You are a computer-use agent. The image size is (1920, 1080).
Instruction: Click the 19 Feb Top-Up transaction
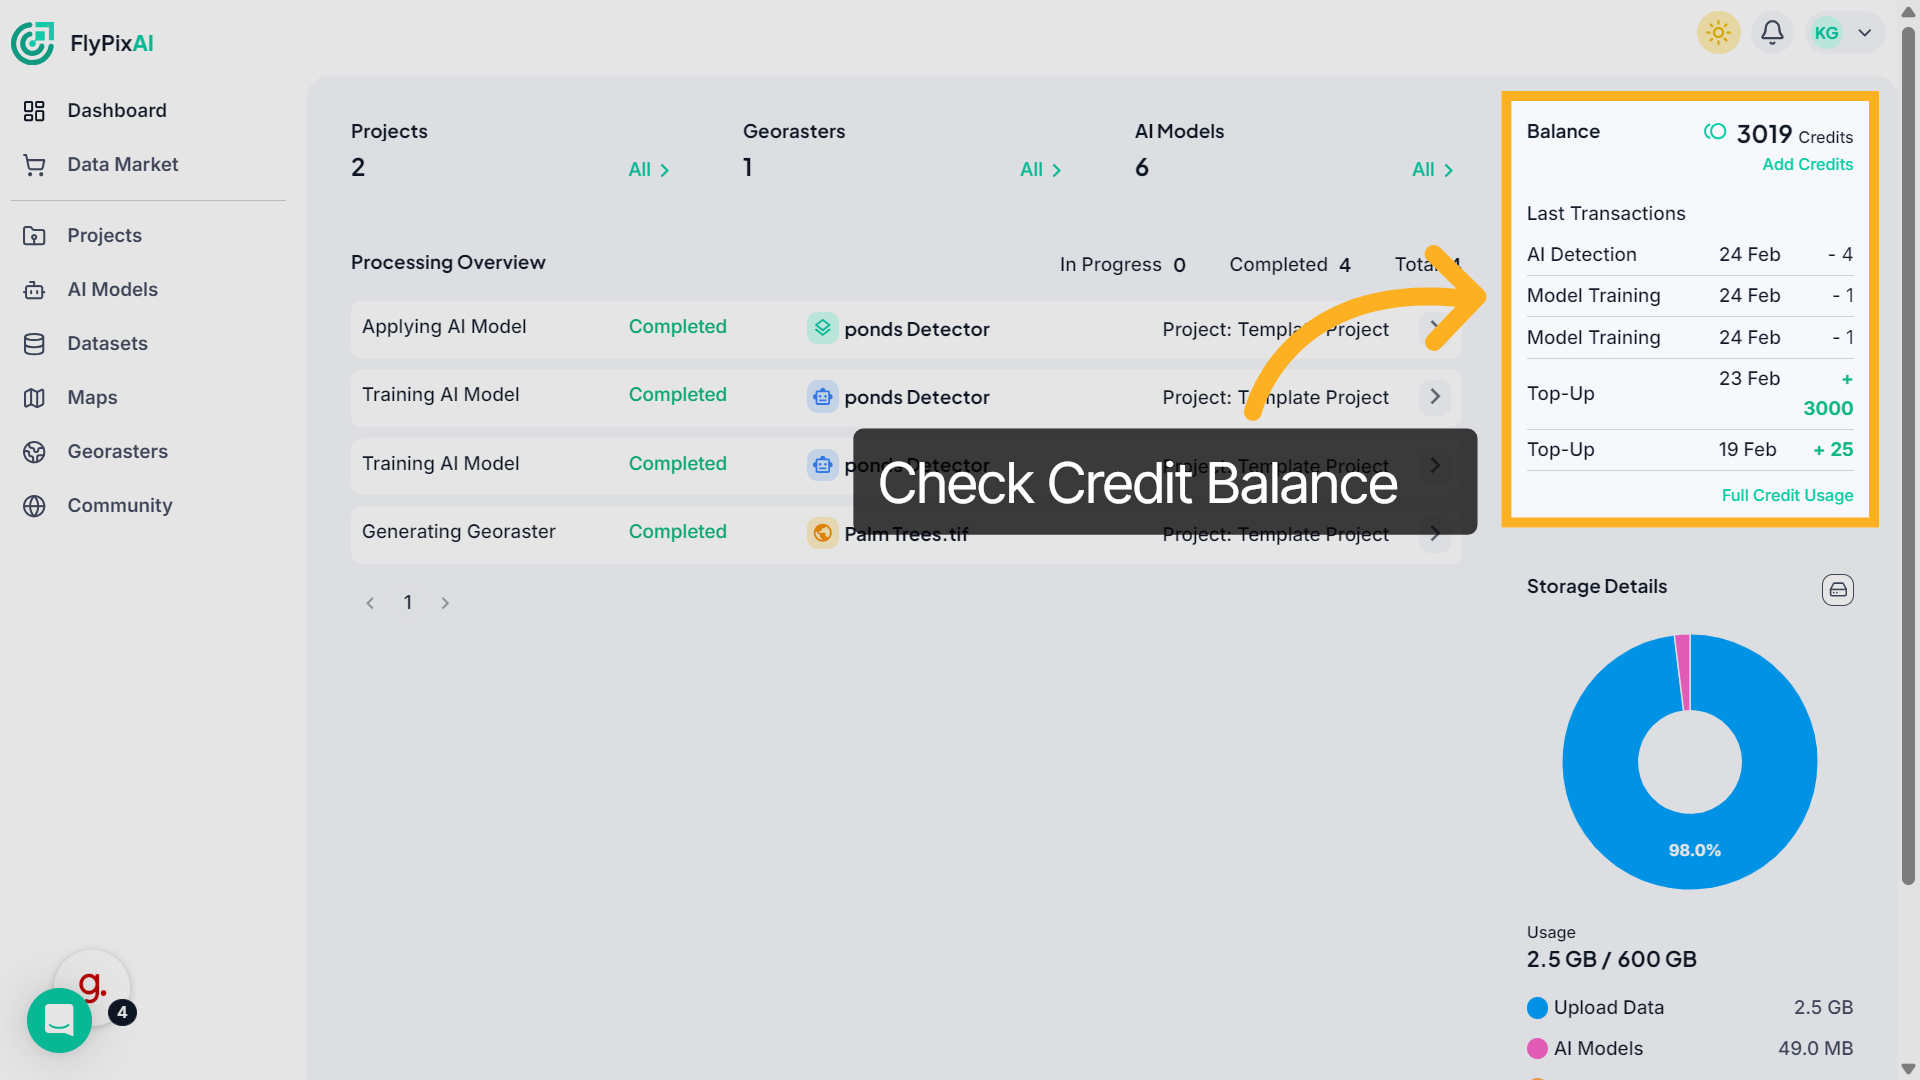[x=1689, y=450]
